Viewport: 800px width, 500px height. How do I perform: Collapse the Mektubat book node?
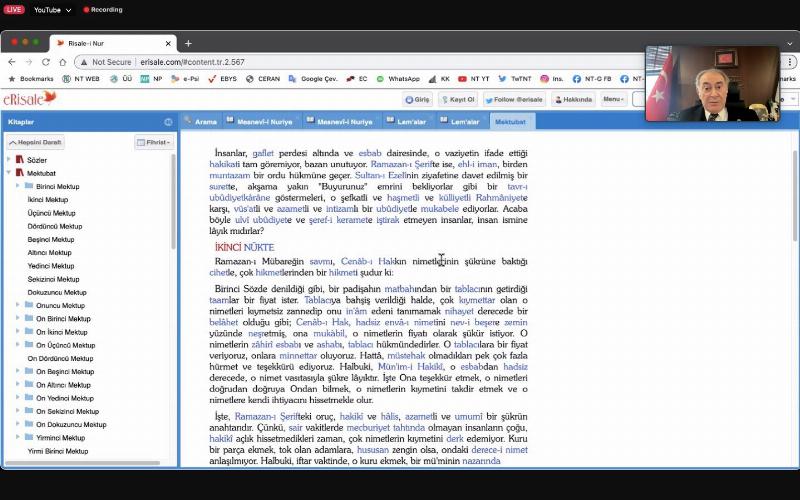point(9,173)
